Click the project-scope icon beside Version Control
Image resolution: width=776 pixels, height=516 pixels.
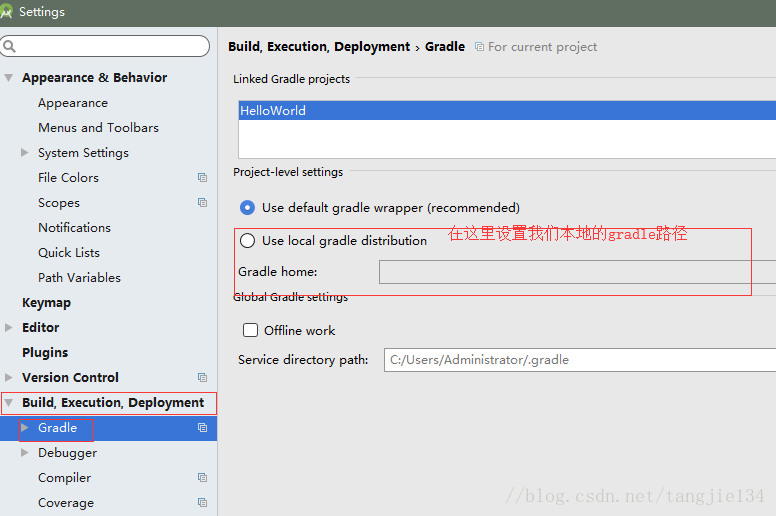[x=202, y=377]
